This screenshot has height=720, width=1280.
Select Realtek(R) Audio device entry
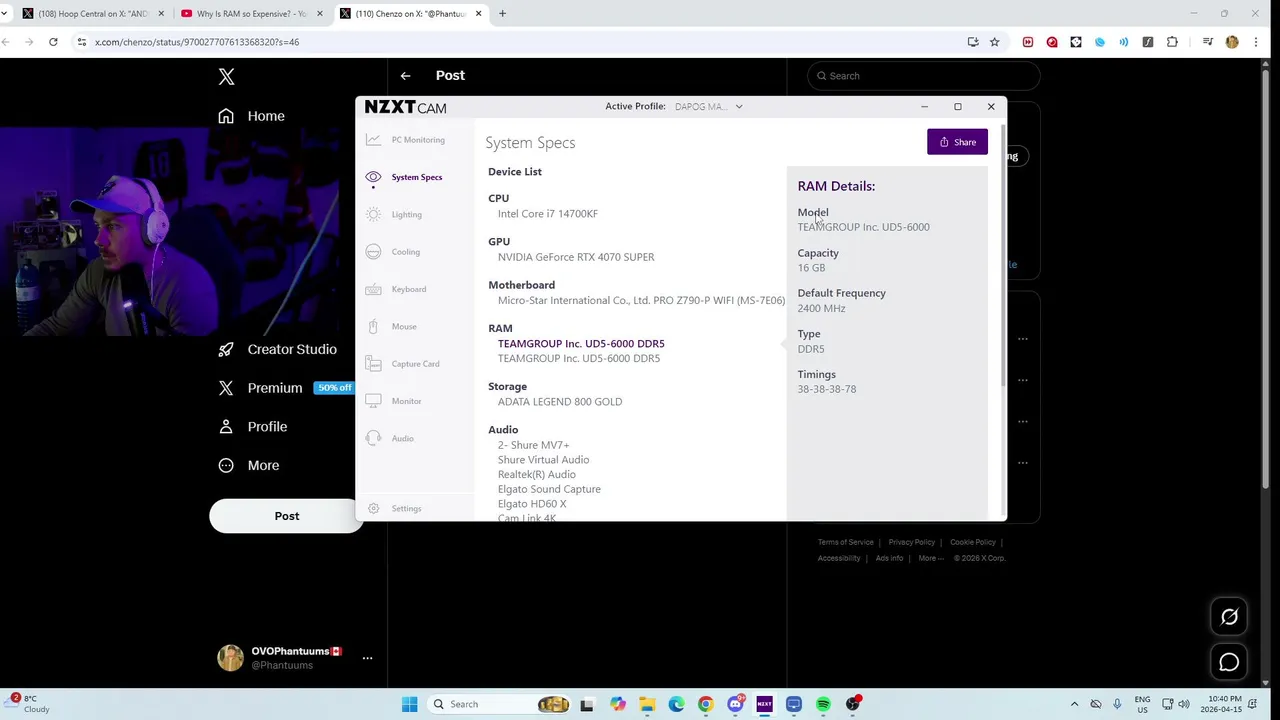coord(537,474)
